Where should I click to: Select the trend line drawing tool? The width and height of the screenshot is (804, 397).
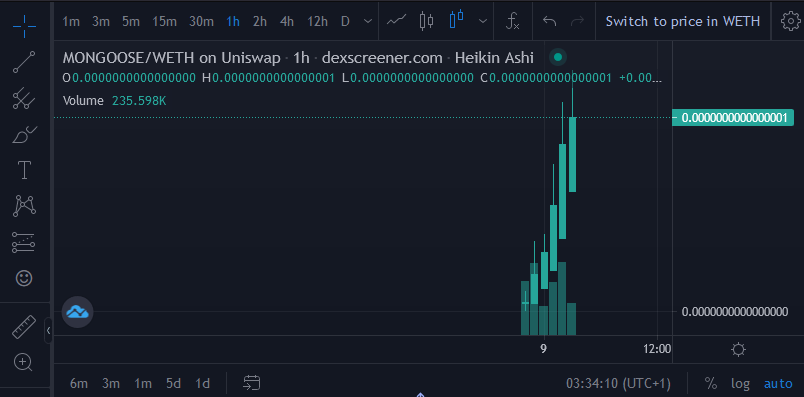click(x=24, y=62)
